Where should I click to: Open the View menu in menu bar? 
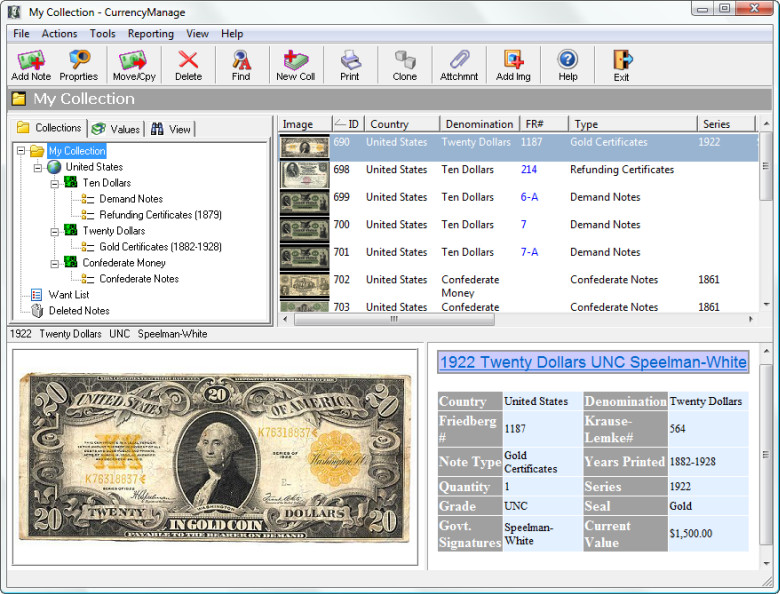pyautogui.click(x=197, y=33)
